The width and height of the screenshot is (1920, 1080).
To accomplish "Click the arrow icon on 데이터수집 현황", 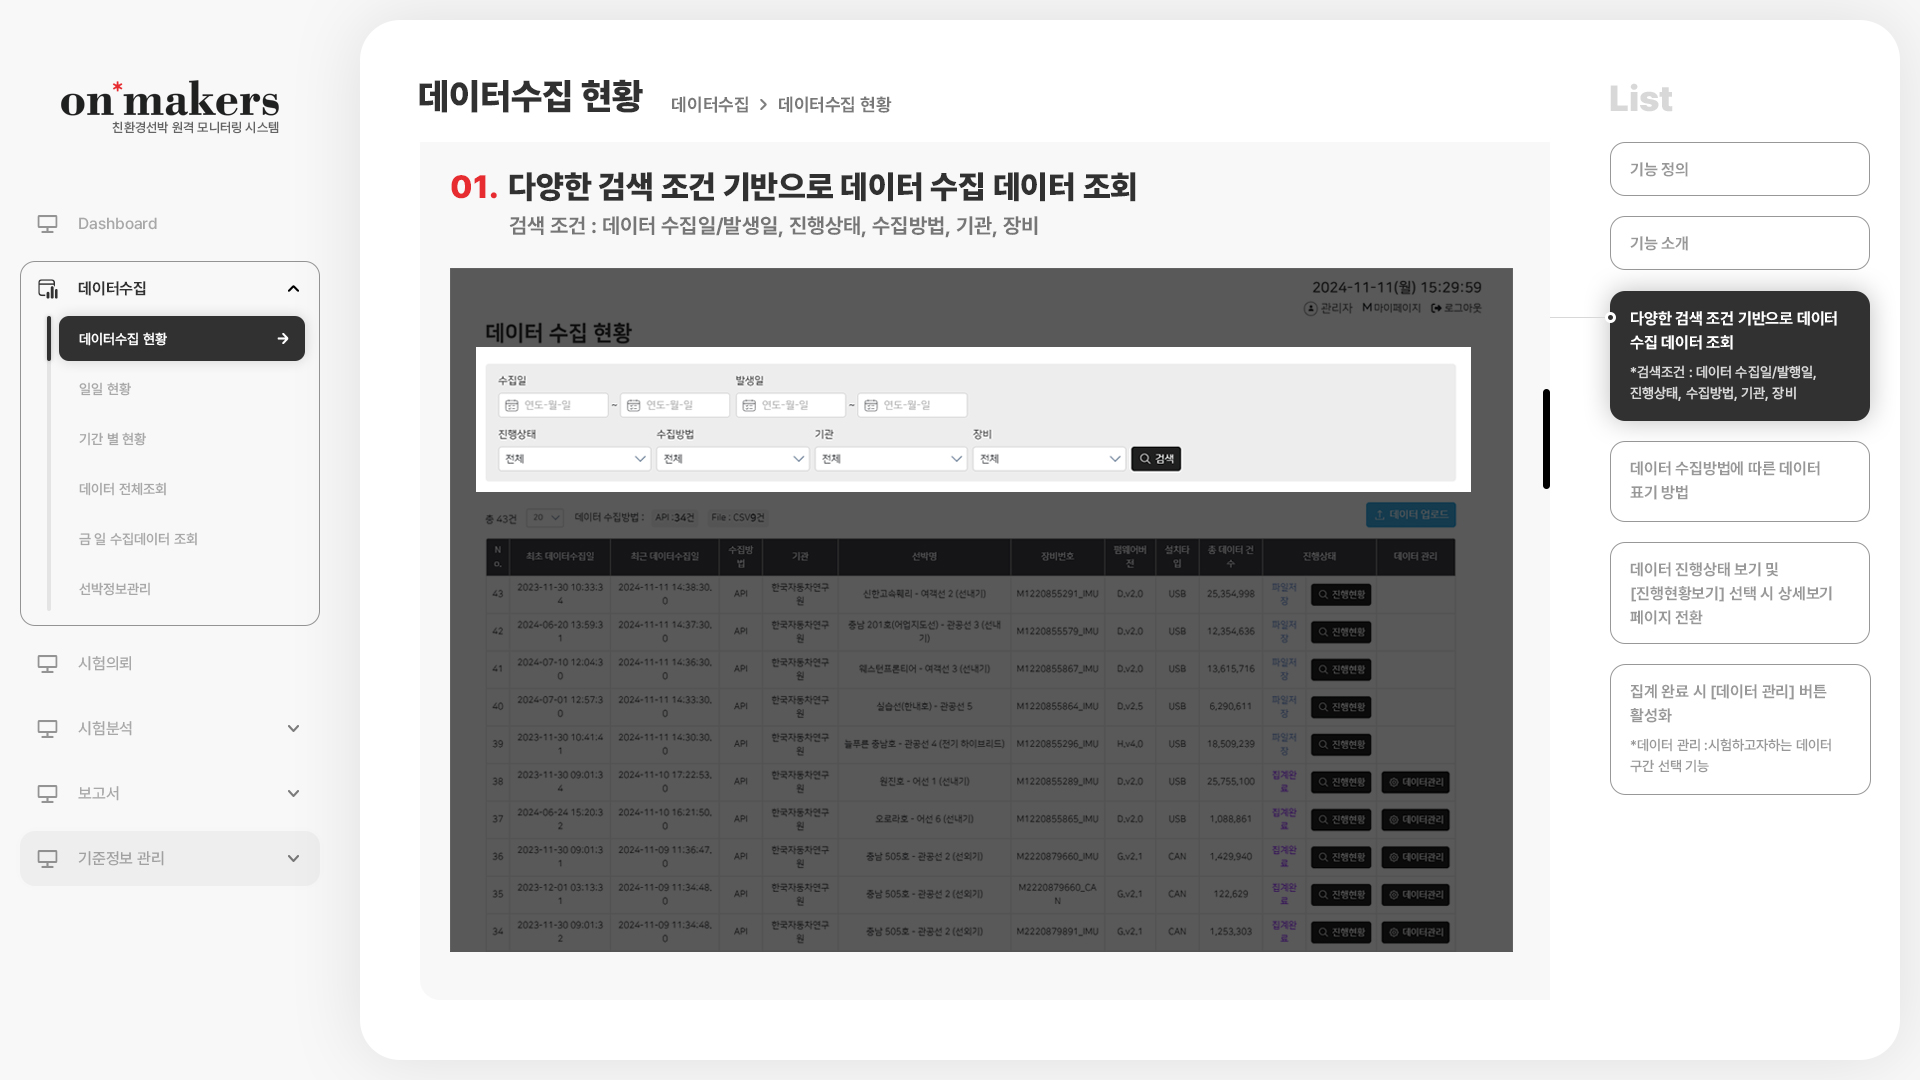I will [283, 339].
